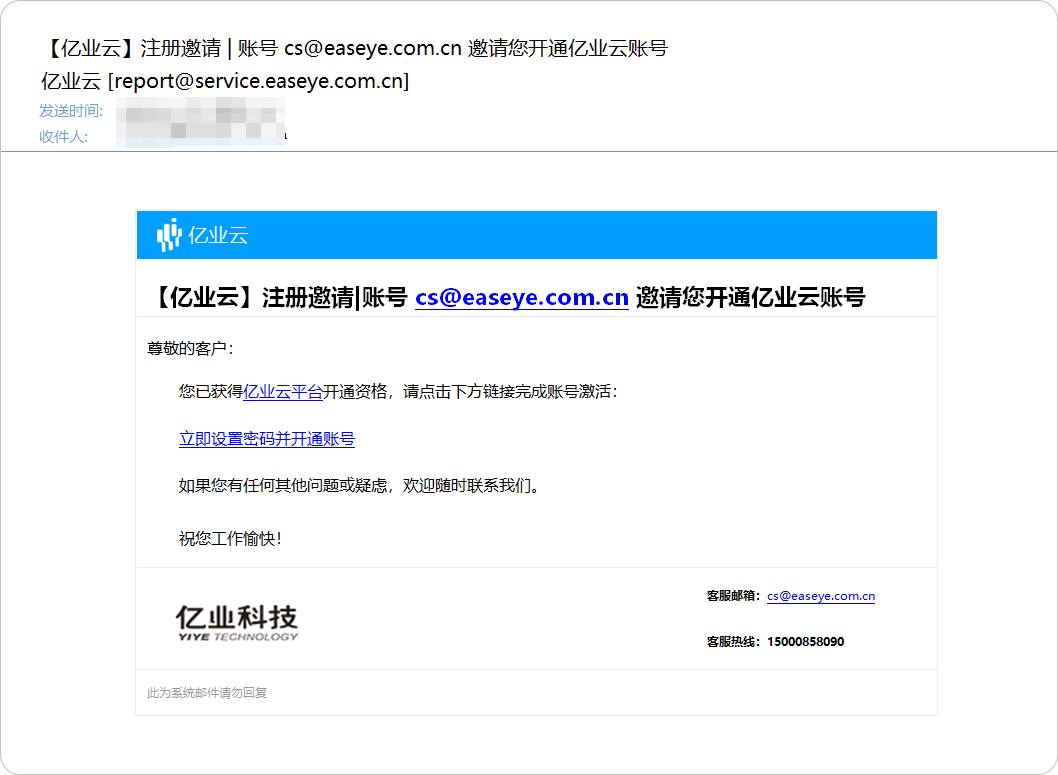Open the 亿业云平台 hyperlink
The height and width of the screenshot is (775, 1058).
click(x=283, y=392)
